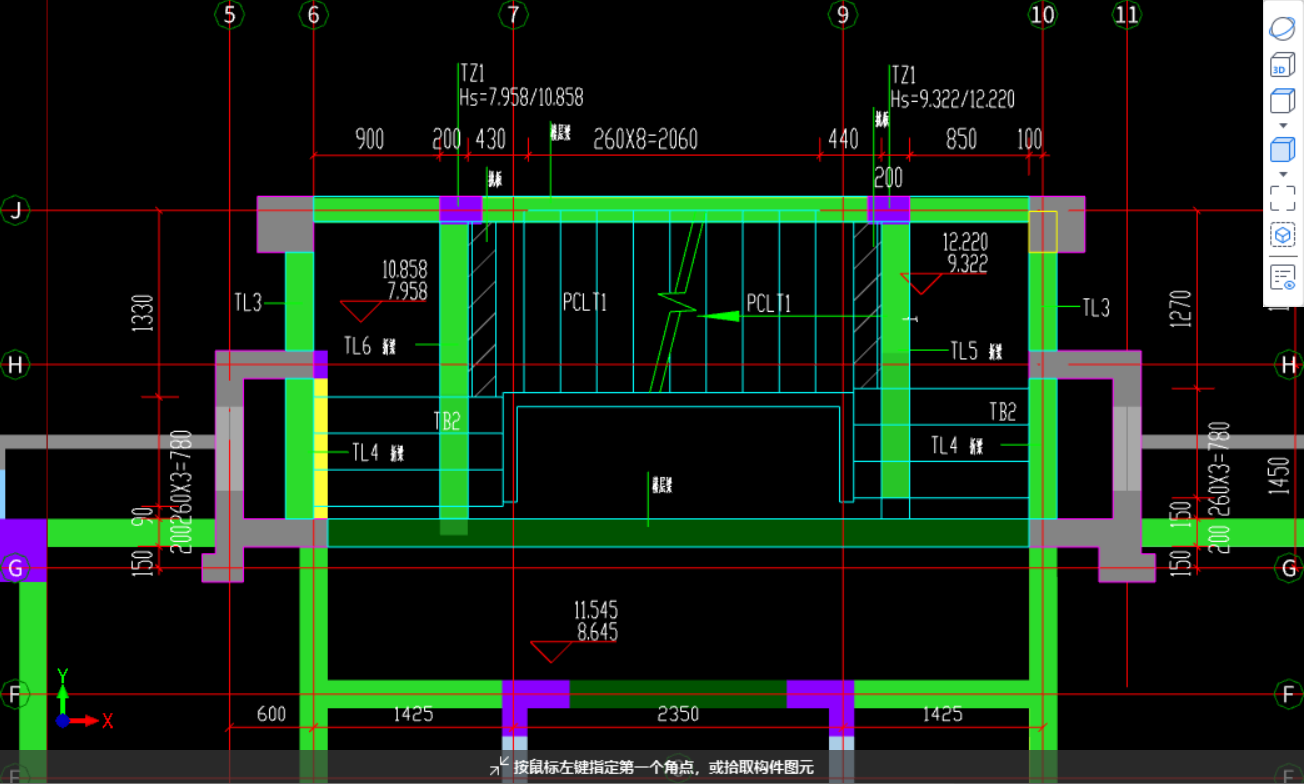The height and width of the screenshot is (784, 1304).
Task: Open dropdown arrow under the view cube icon
Action: click(1283, 125)
